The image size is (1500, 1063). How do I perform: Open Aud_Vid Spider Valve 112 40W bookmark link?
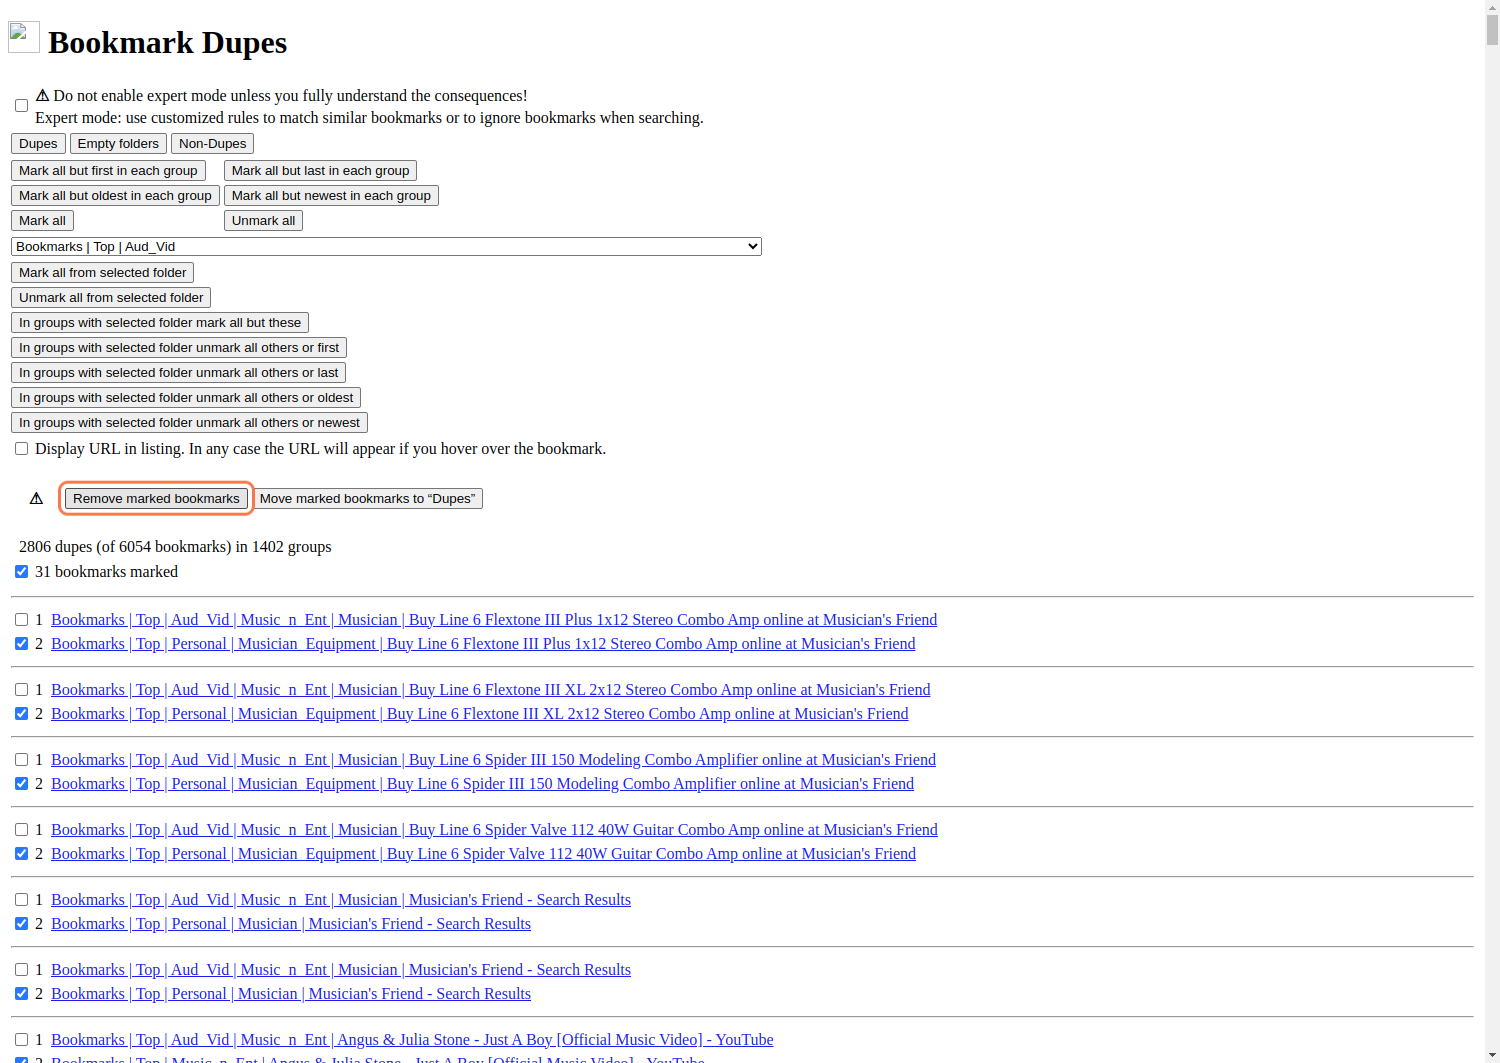click(494, 830)
